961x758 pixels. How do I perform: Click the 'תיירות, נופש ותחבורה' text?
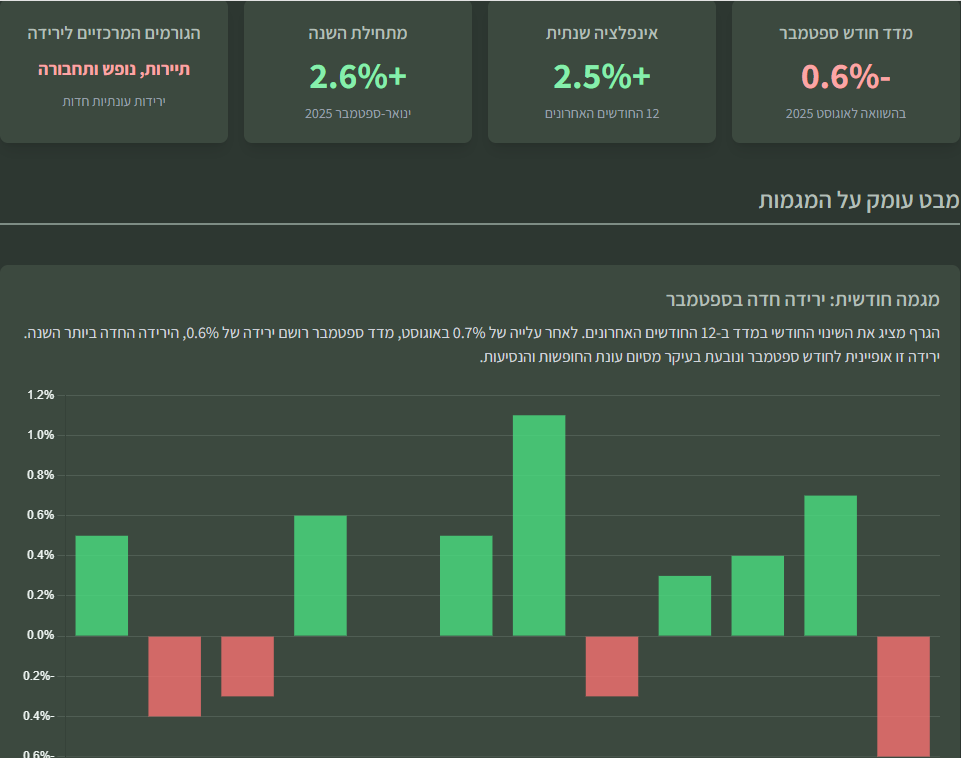click(114, 69)
